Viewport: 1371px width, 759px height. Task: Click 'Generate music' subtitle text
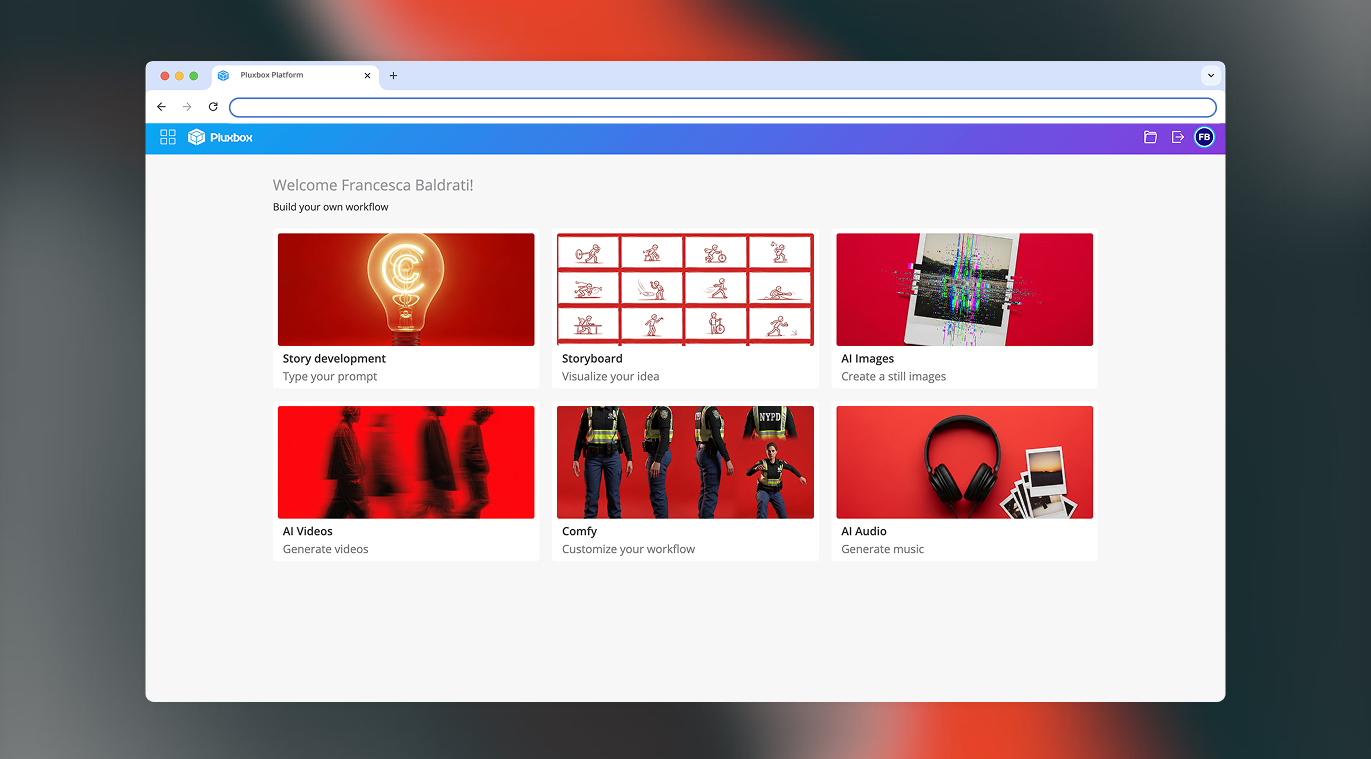882,549
